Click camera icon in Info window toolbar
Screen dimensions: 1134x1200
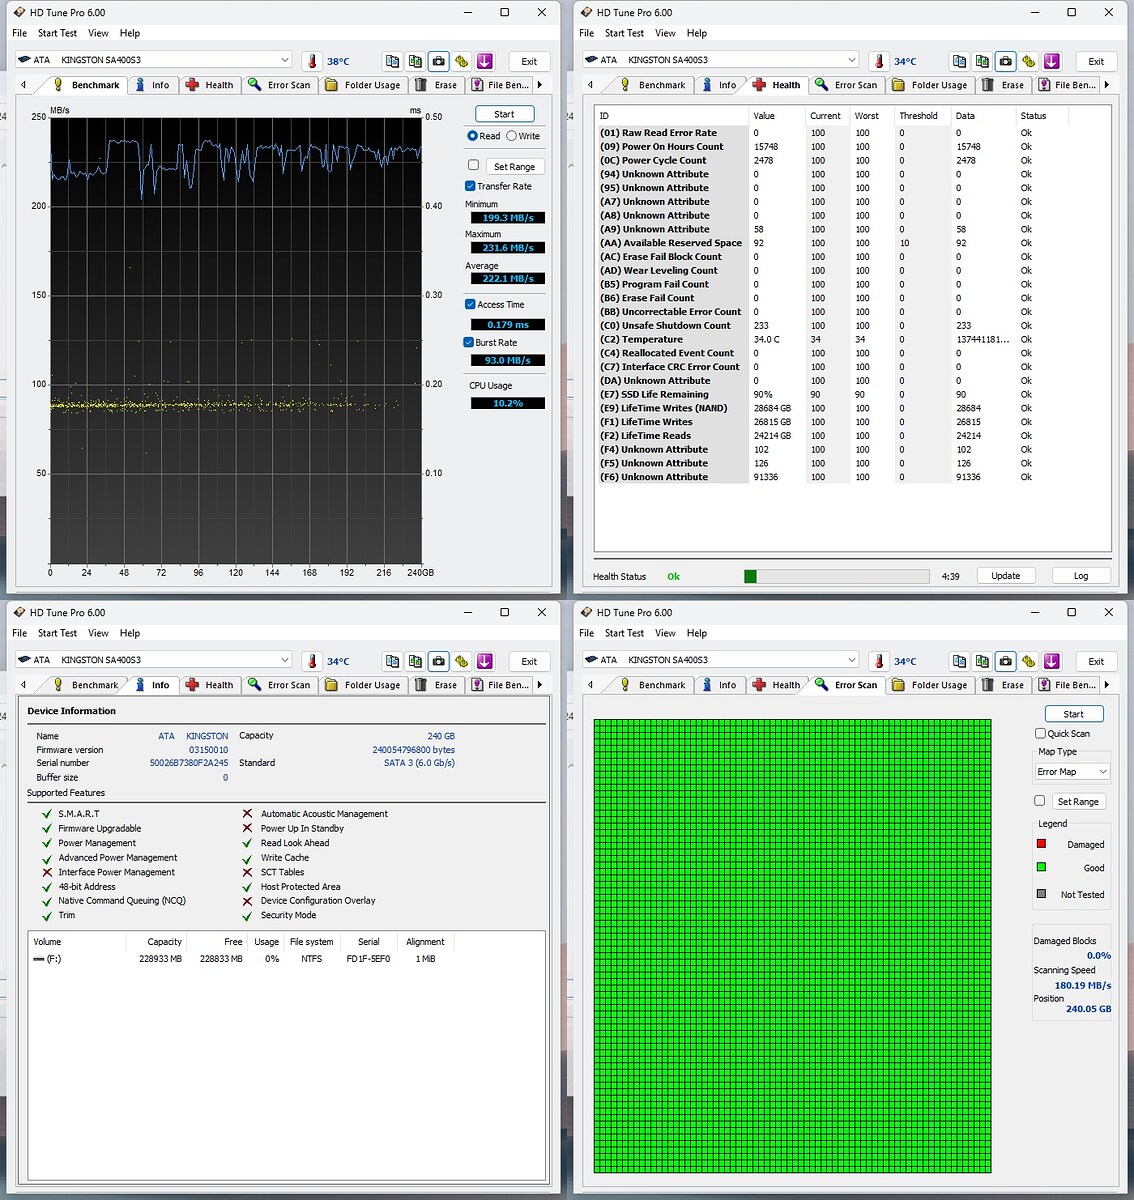[438, 661]
